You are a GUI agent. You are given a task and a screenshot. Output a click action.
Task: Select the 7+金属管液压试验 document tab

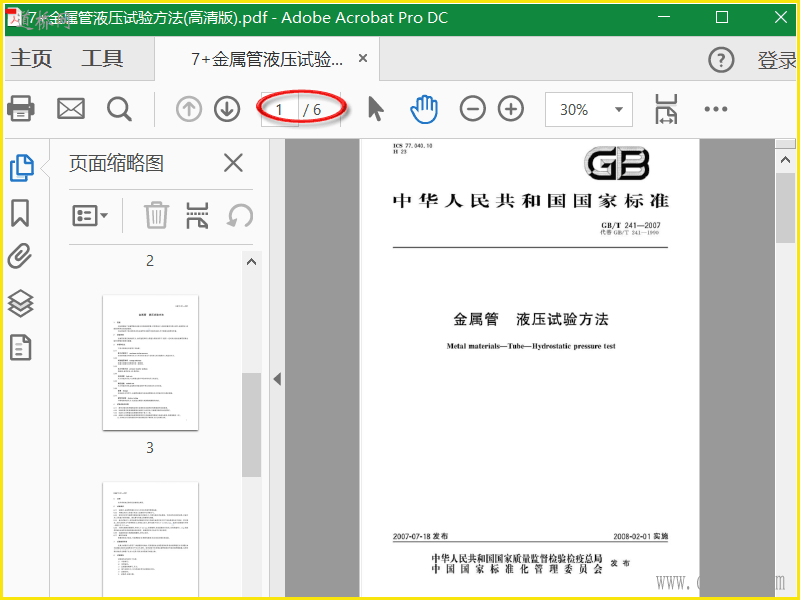pos(267,59)
